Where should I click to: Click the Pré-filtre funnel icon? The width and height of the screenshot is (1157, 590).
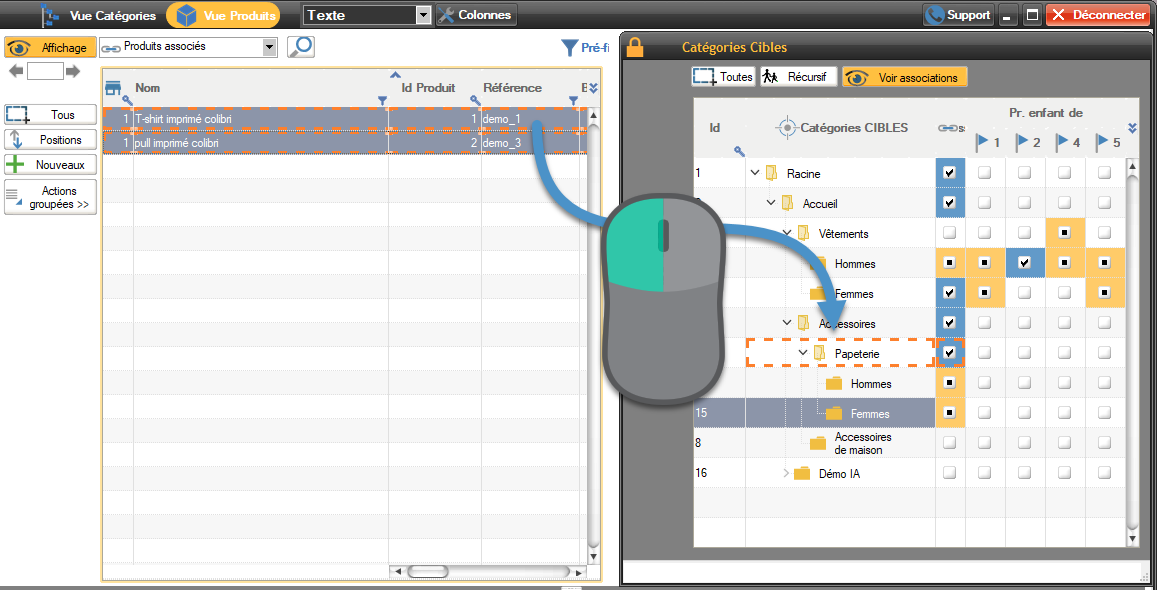coord(569,47)
